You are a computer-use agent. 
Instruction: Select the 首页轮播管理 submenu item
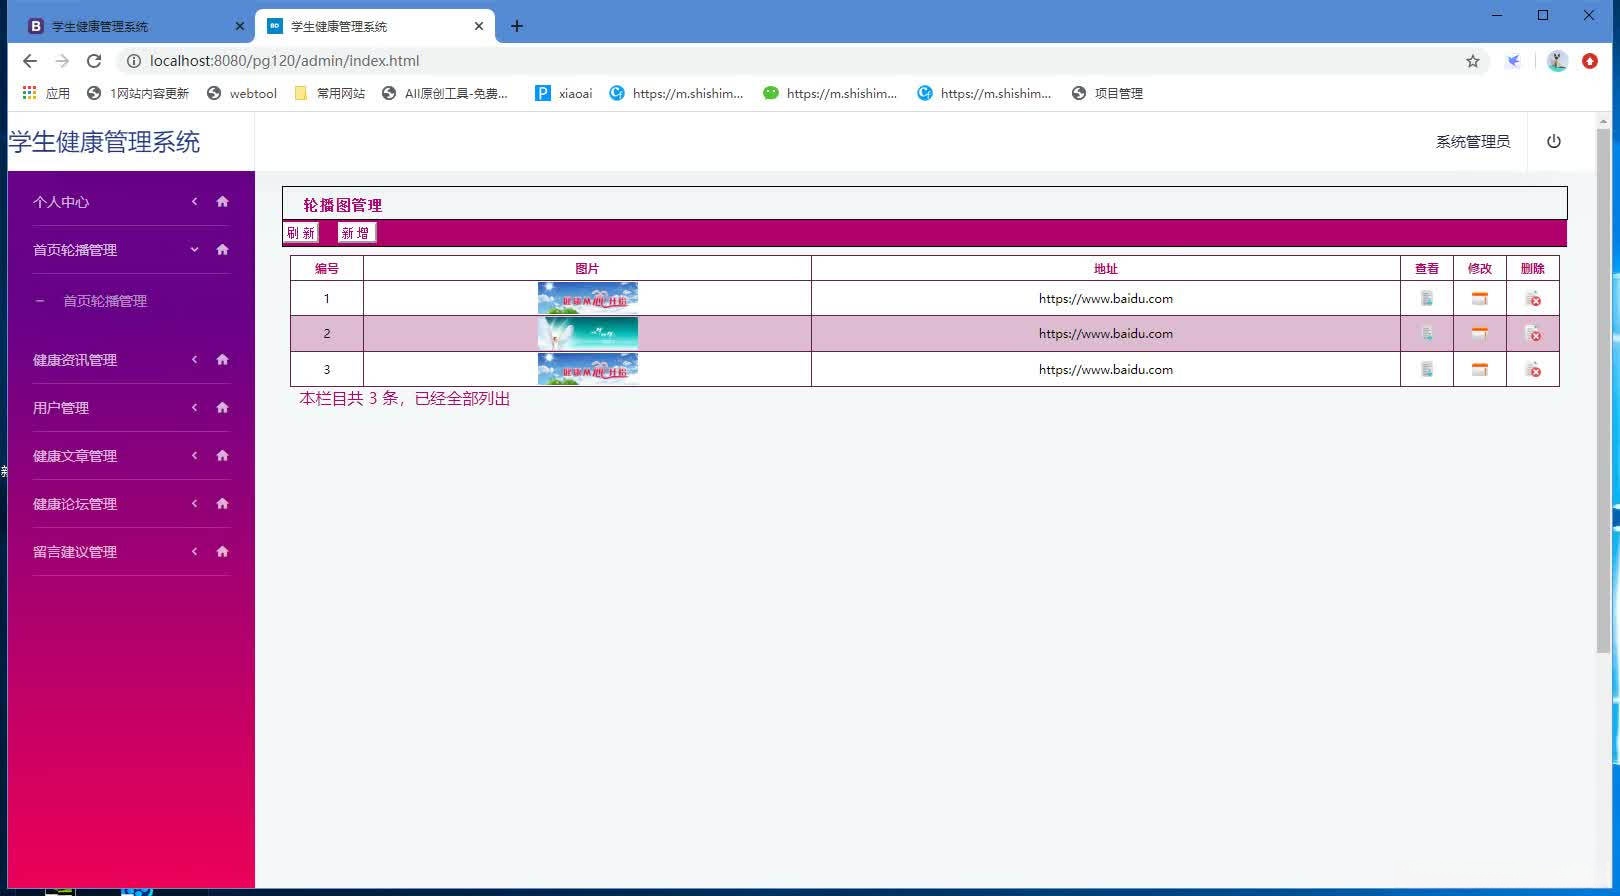[105, 301]
